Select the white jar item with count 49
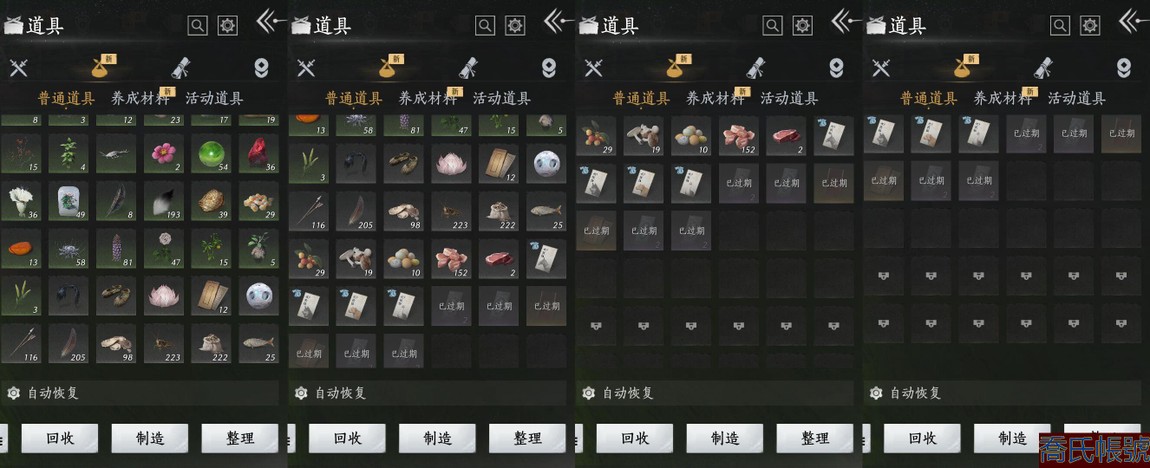The width and height of the screenshot is (1150, 468). (x=68, y=201)
